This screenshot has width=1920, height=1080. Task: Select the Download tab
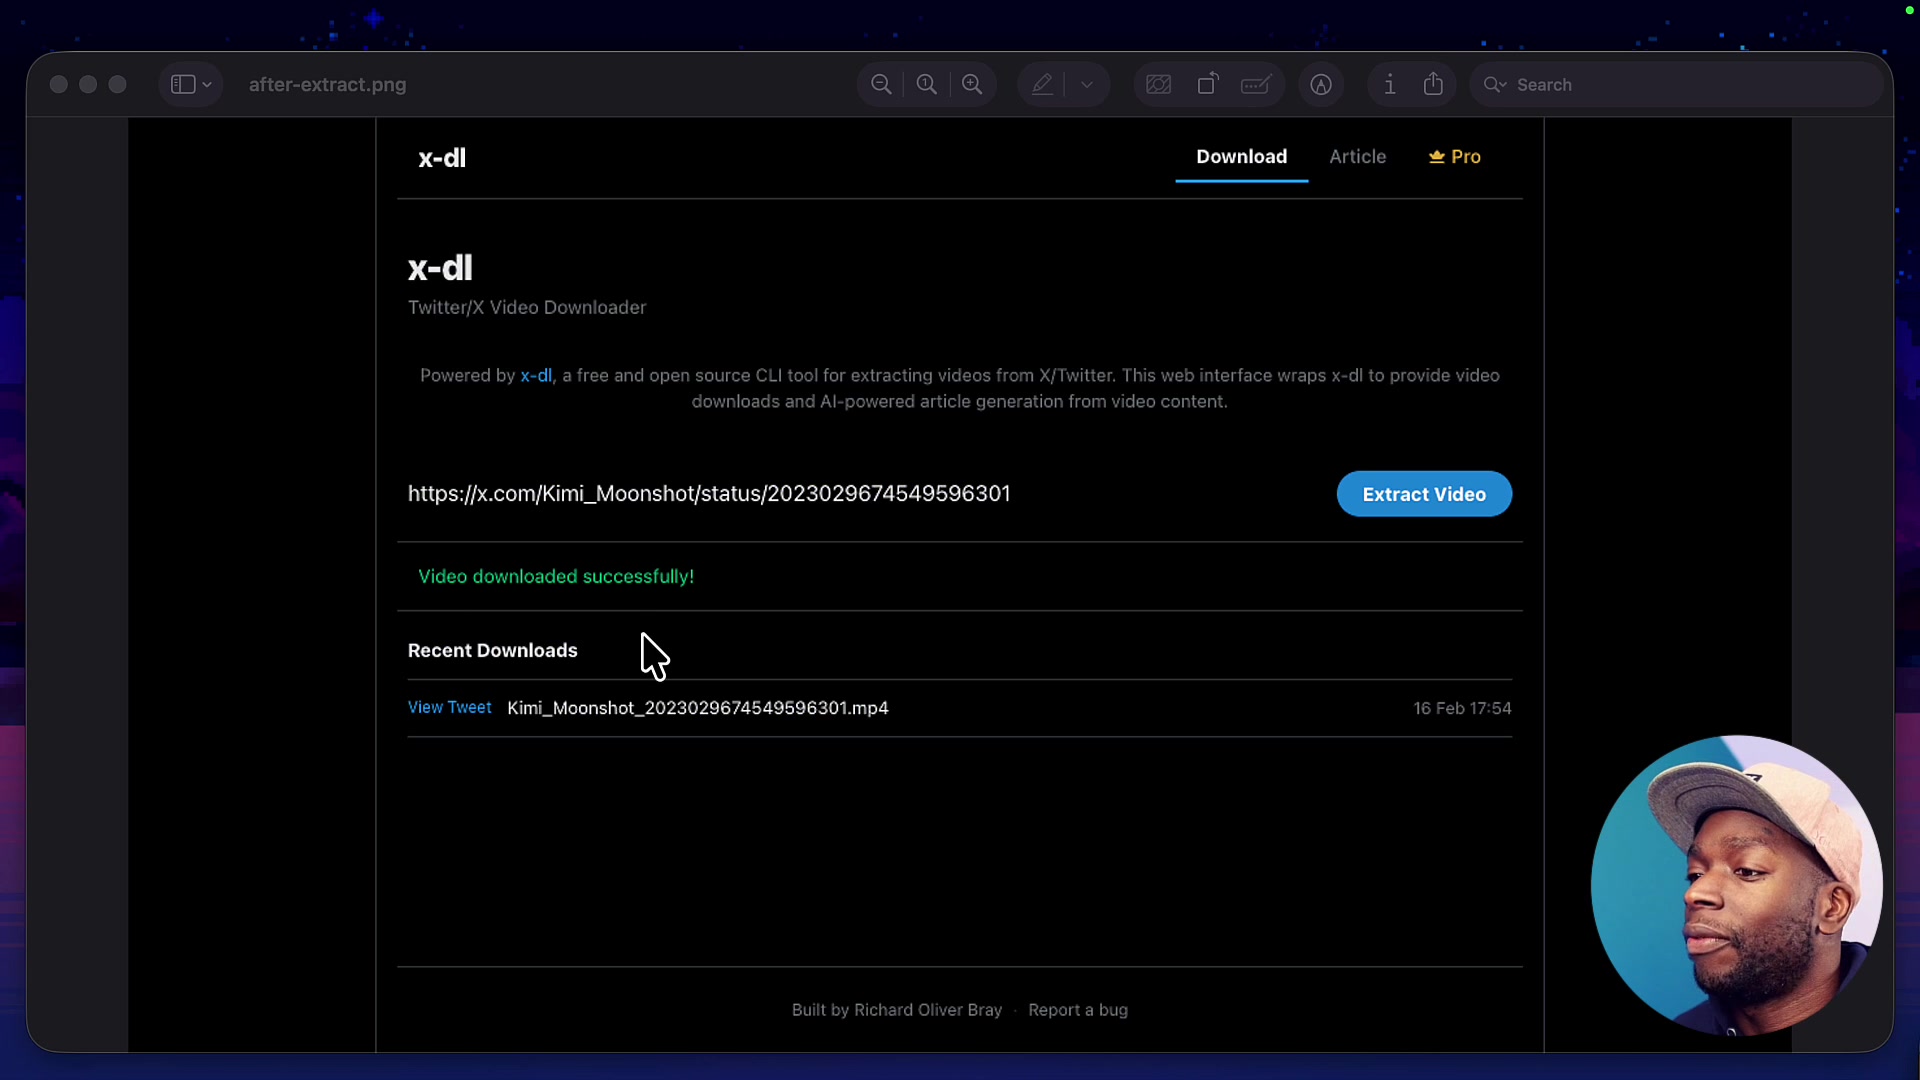(1241, 157)
